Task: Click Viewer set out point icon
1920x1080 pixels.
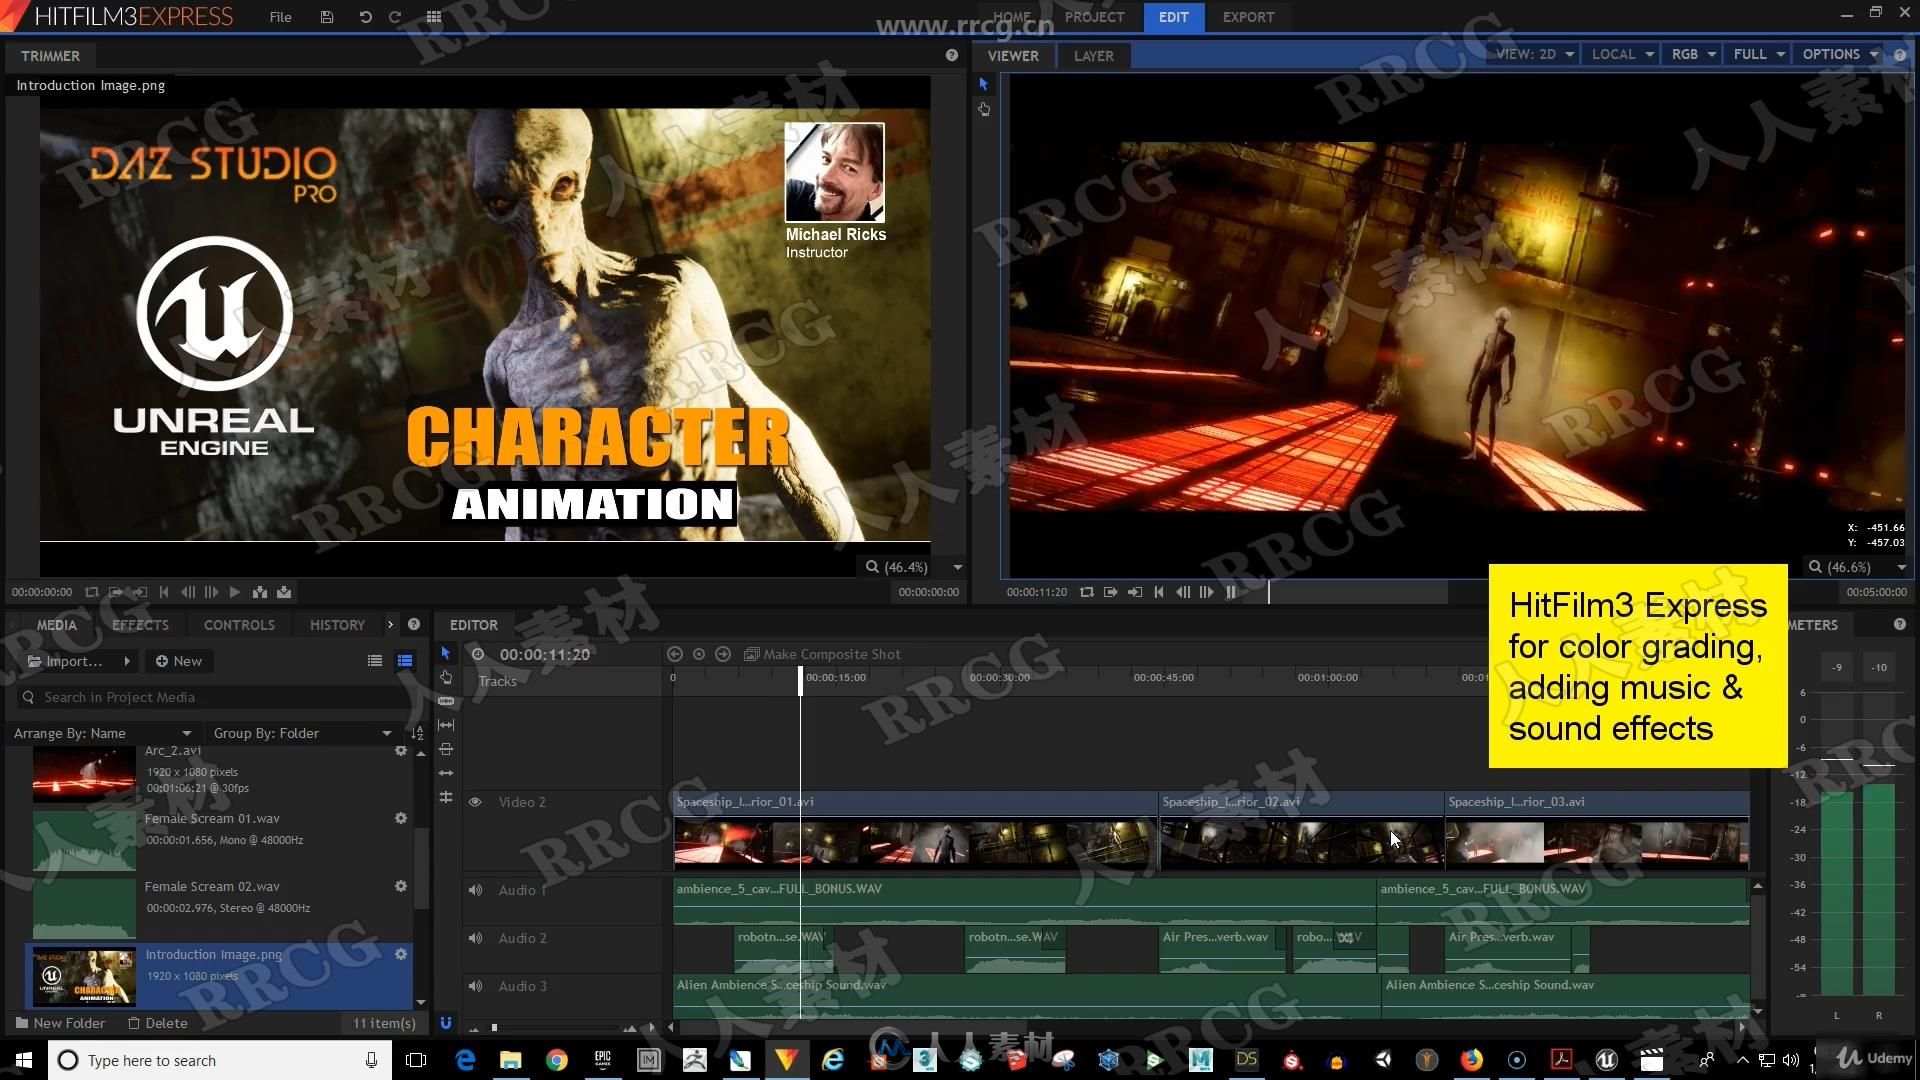Action: click(1135, 592)
